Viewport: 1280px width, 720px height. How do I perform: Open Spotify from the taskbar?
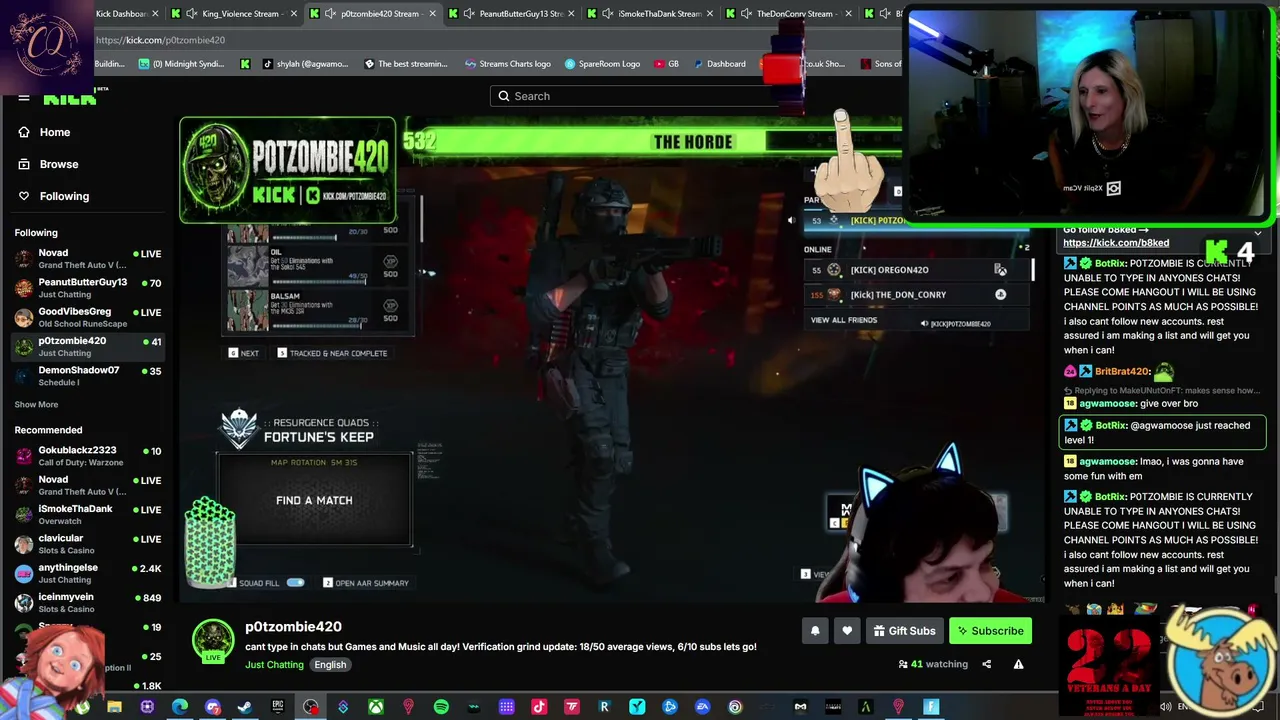[x=441, y=707]
